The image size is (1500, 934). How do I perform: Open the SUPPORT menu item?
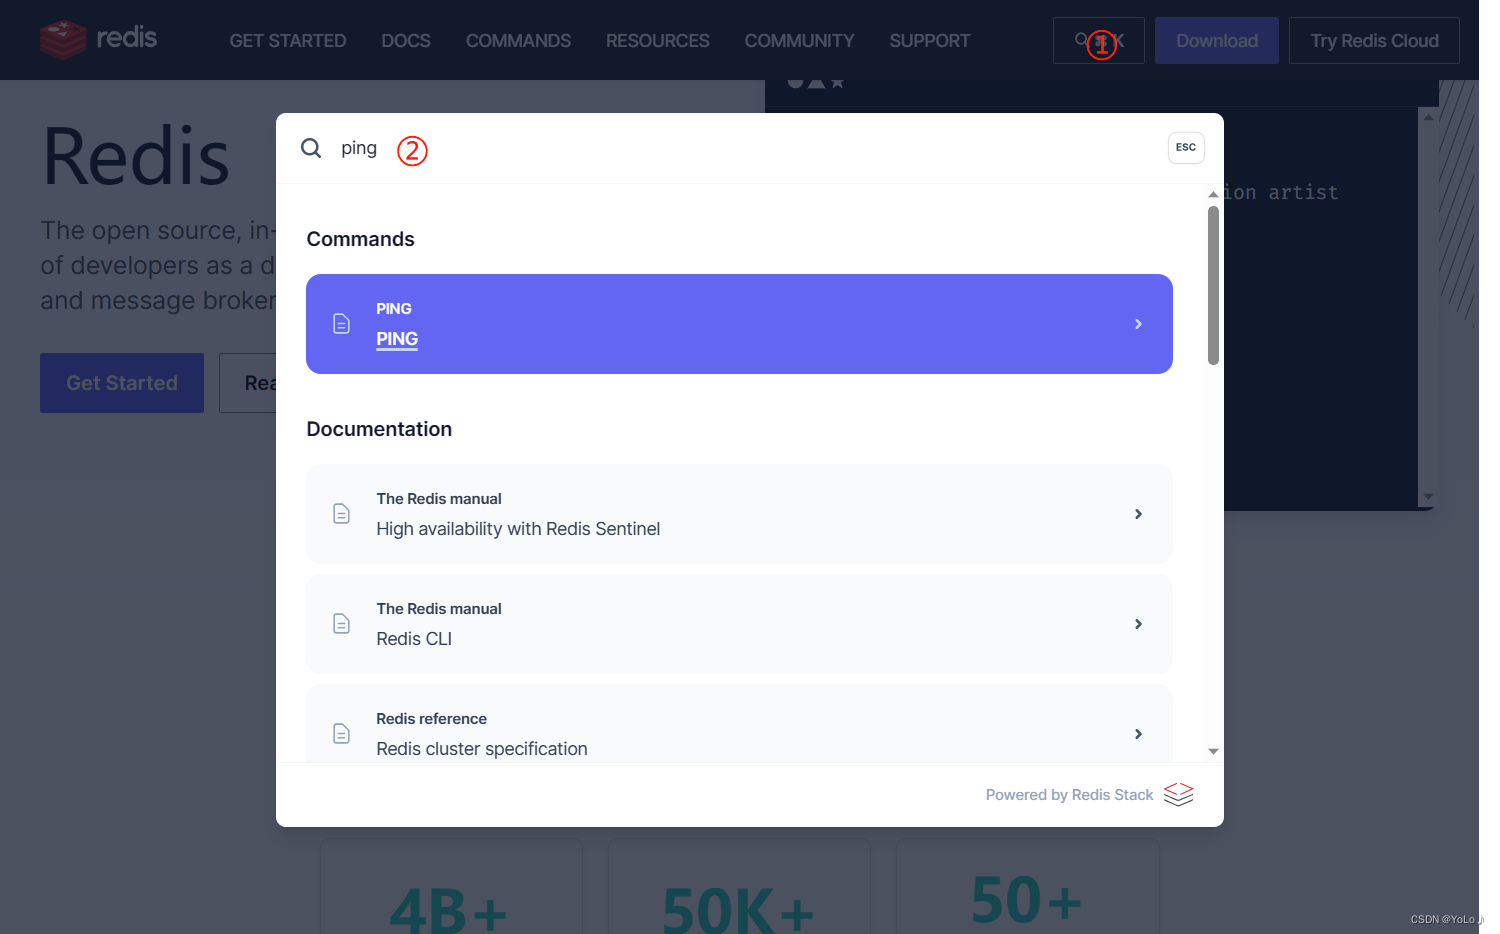click(x=930, y=41)
